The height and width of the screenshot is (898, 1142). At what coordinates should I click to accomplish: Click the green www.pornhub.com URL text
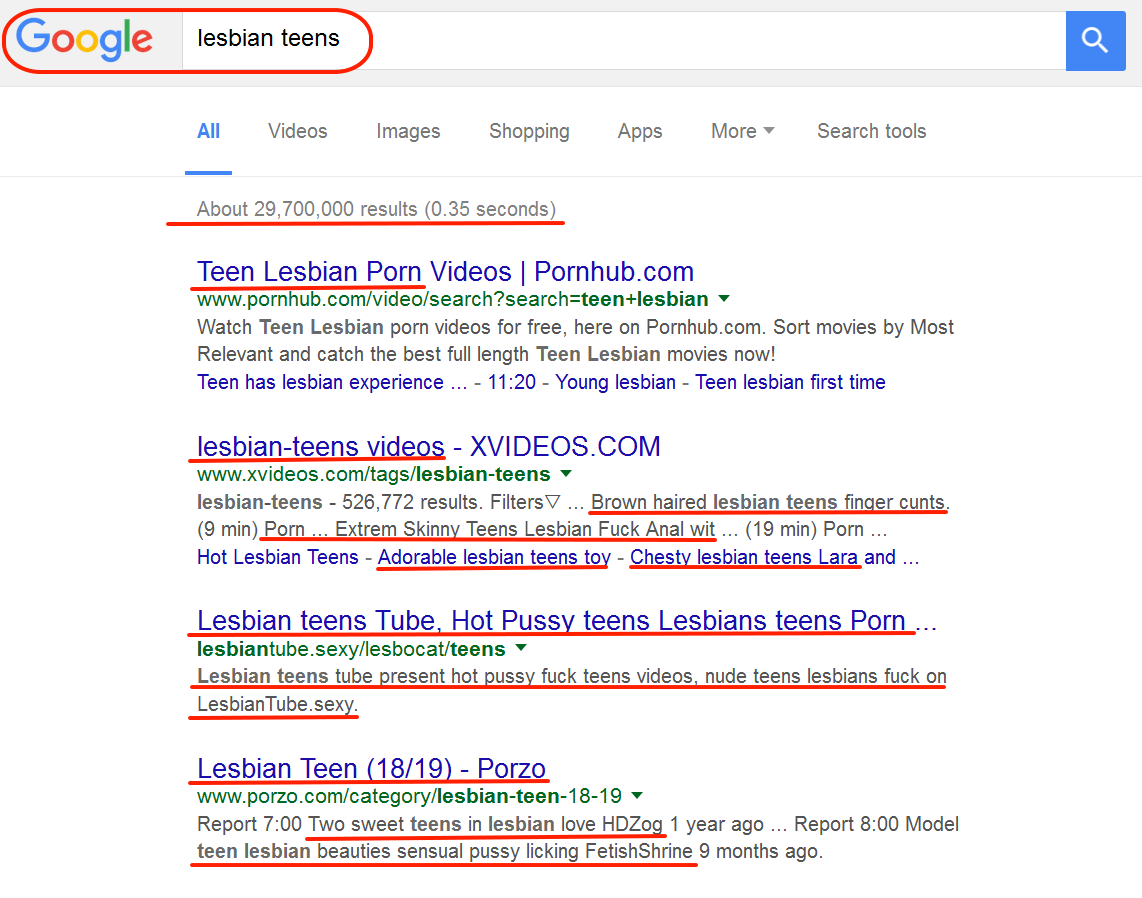point(452,299)
